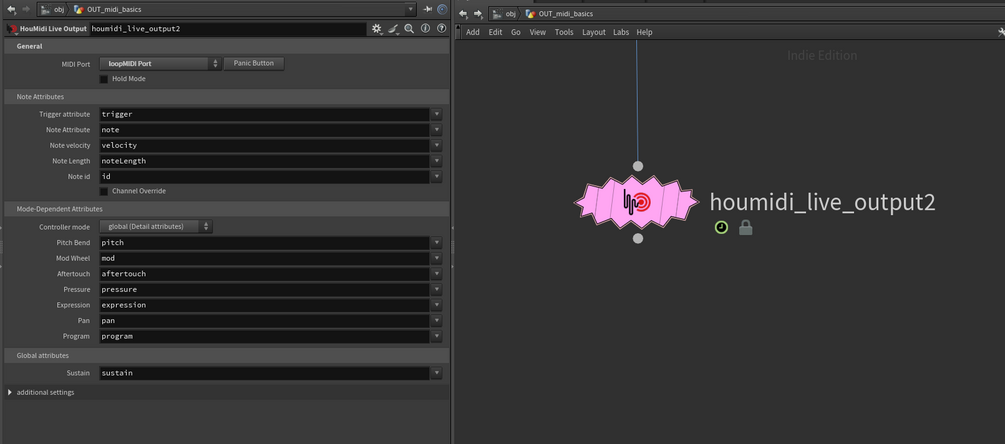Enable the Hold Mode checkbox
The width and height of the screenshot is (1005, 444).
click(x=104, y=79)
